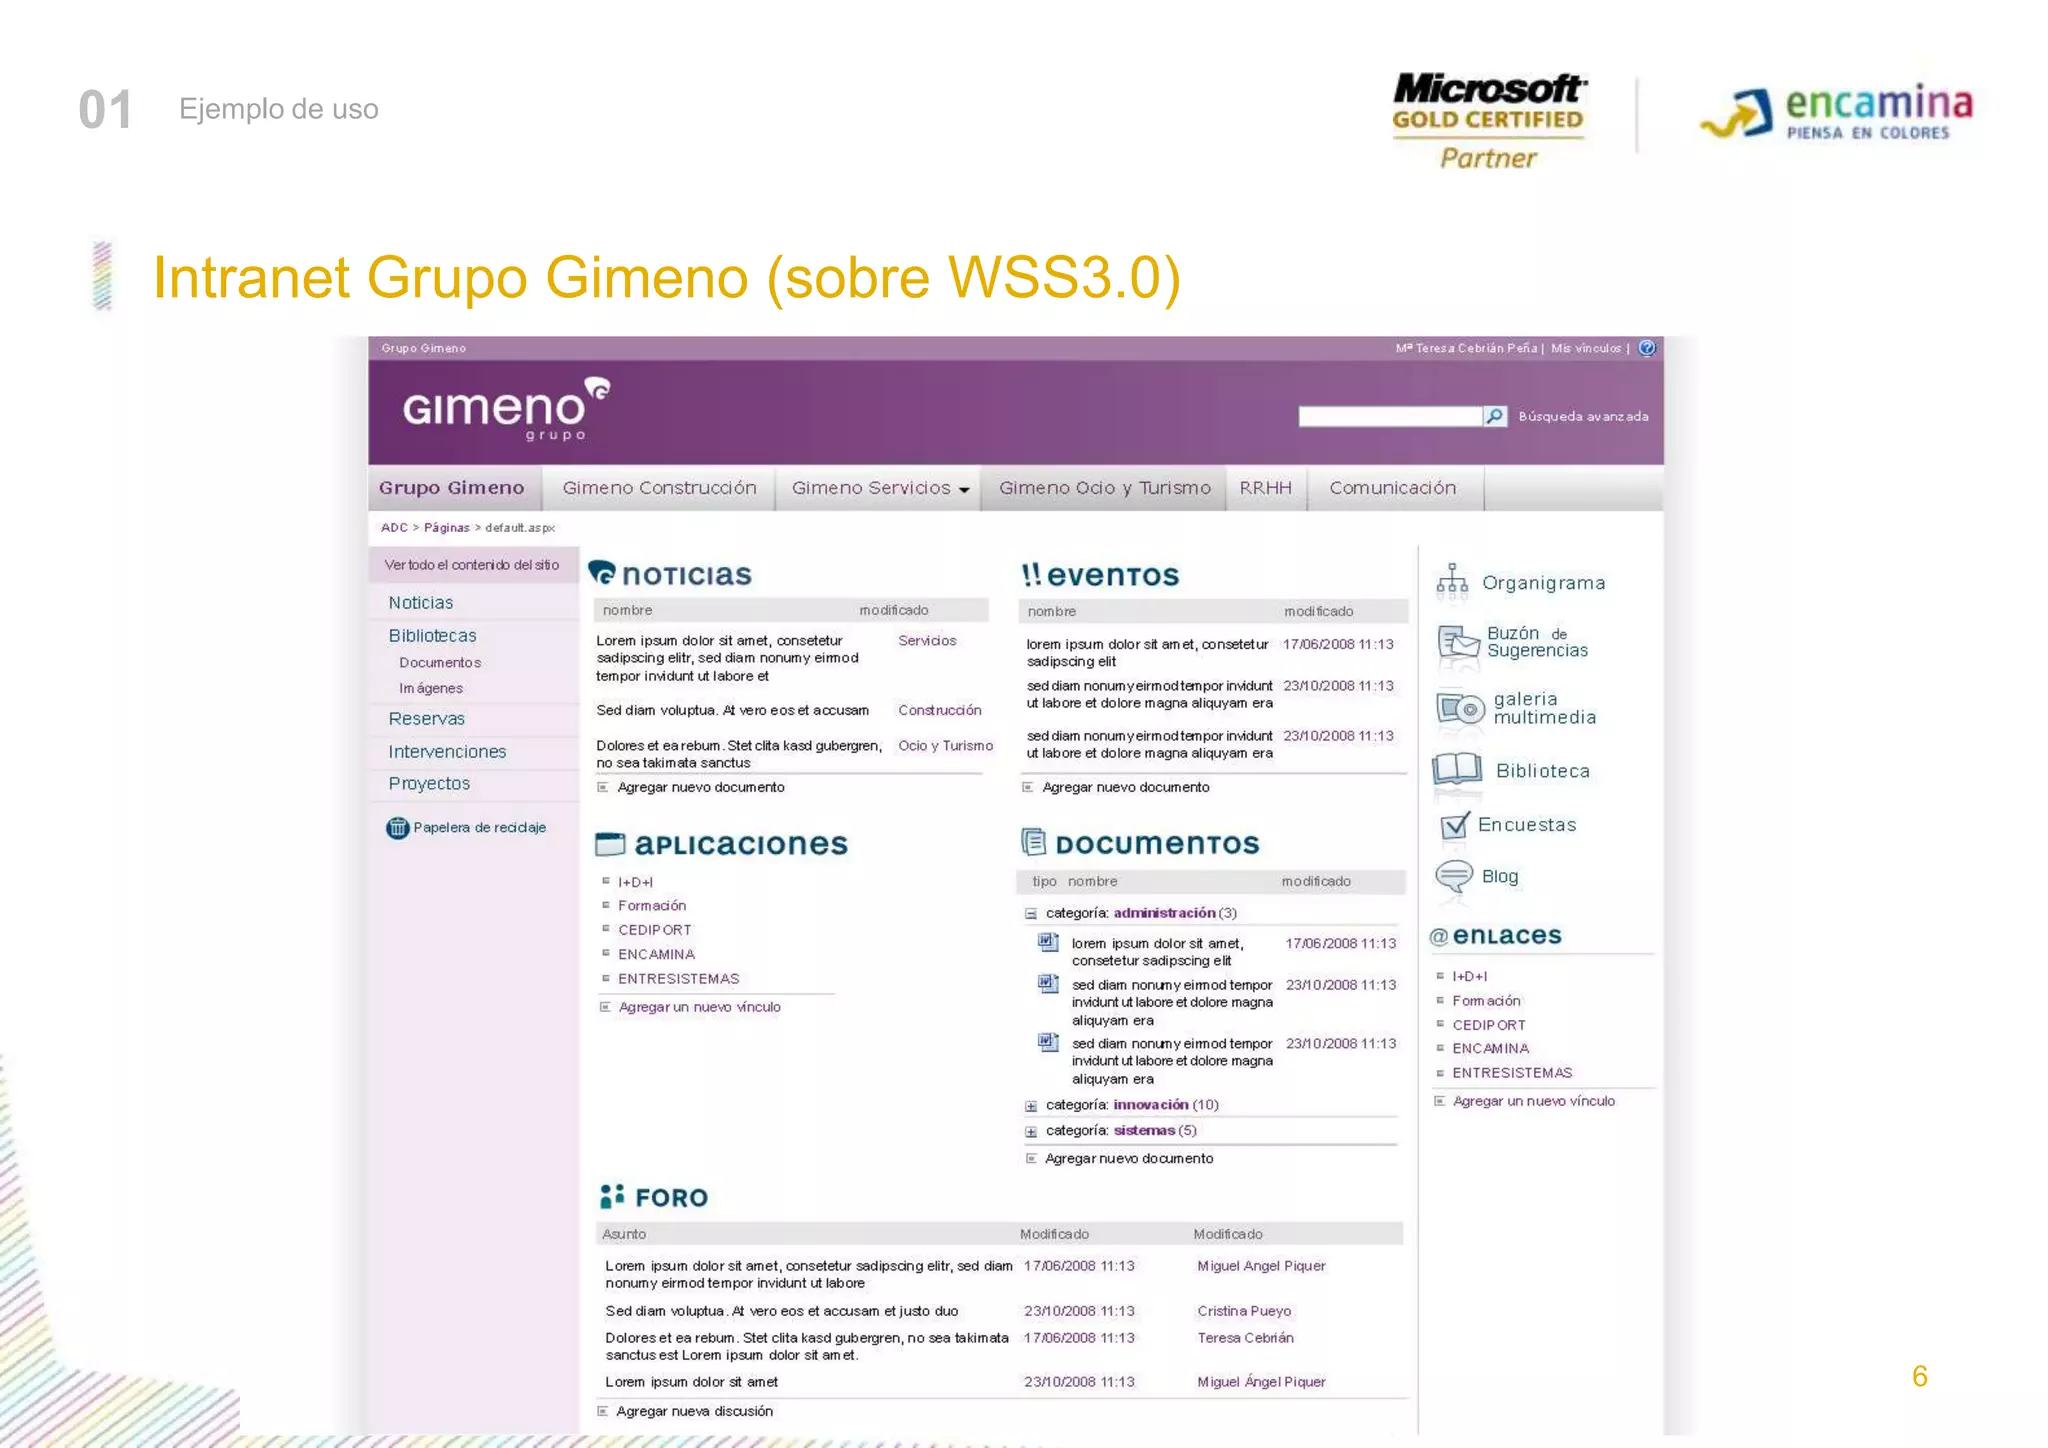Screen dimensions: 2048x1448
Task: Open the Encuestas checkmark icon
Action: pos(1455,825)
